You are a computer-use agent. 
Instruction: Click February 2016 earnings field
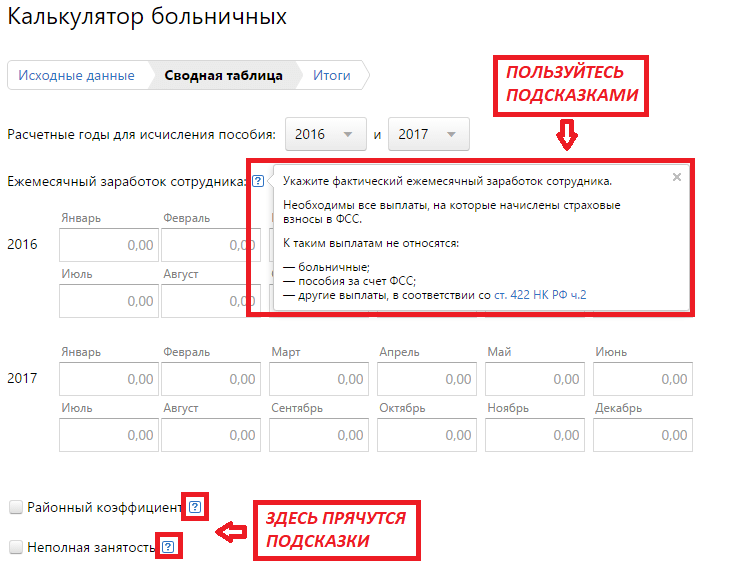click(x=211, y=245)
